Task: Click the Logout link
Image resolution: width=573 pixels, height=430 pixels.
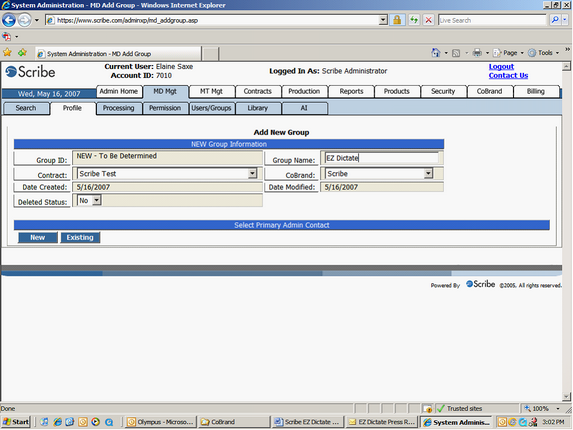Action: pyautogui.click(x=501, y=66)
